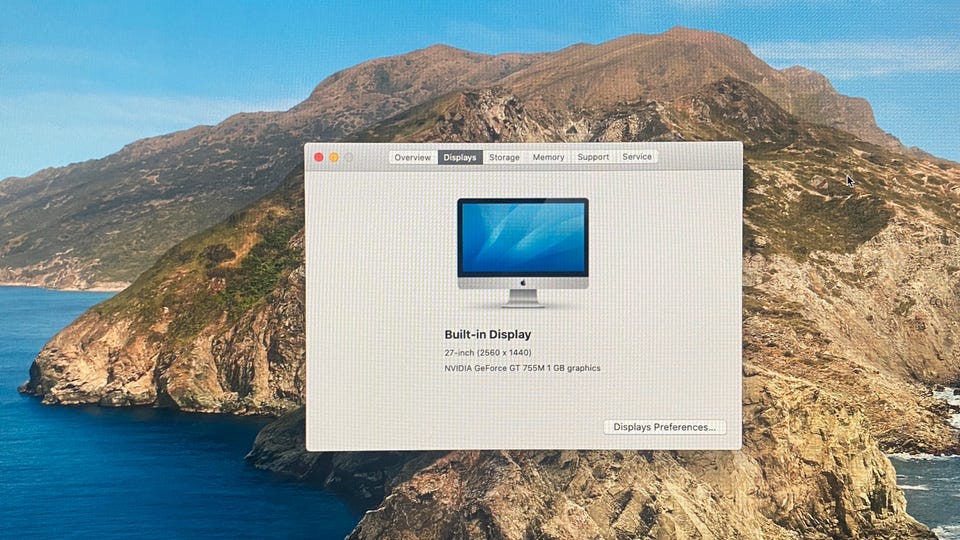Click the Displays Preferences button
960x540 pixels.
664,427
